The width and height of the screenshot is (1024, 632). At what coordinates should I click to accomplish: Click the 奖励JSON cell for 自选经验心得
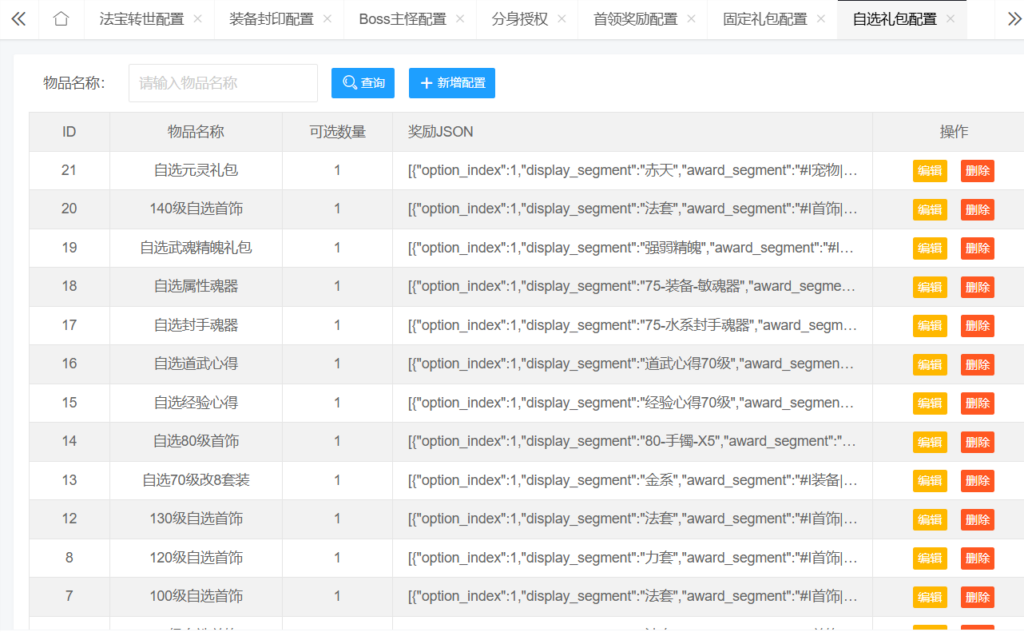[632, 403]
